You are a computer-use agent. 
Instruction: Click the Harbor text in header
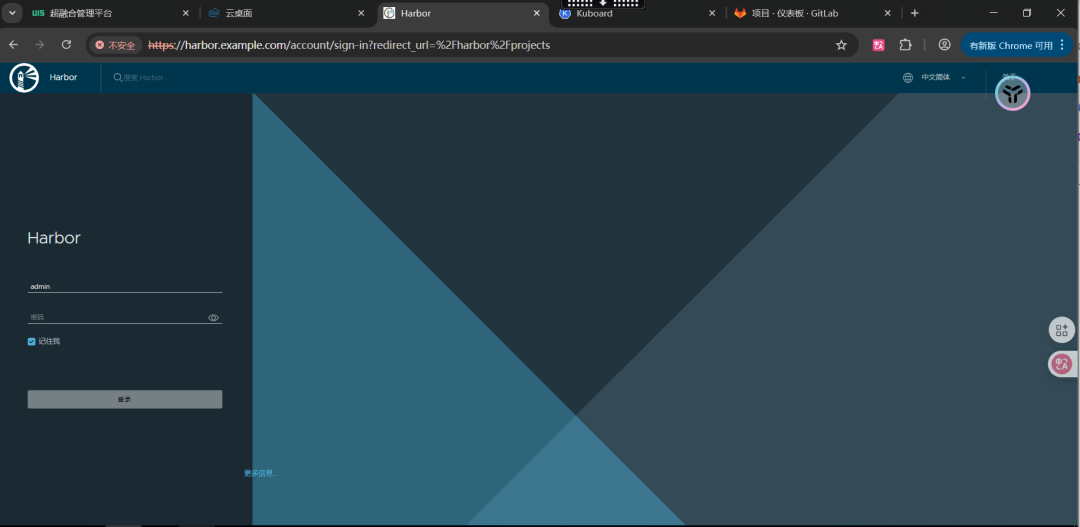tap(63, 77)
